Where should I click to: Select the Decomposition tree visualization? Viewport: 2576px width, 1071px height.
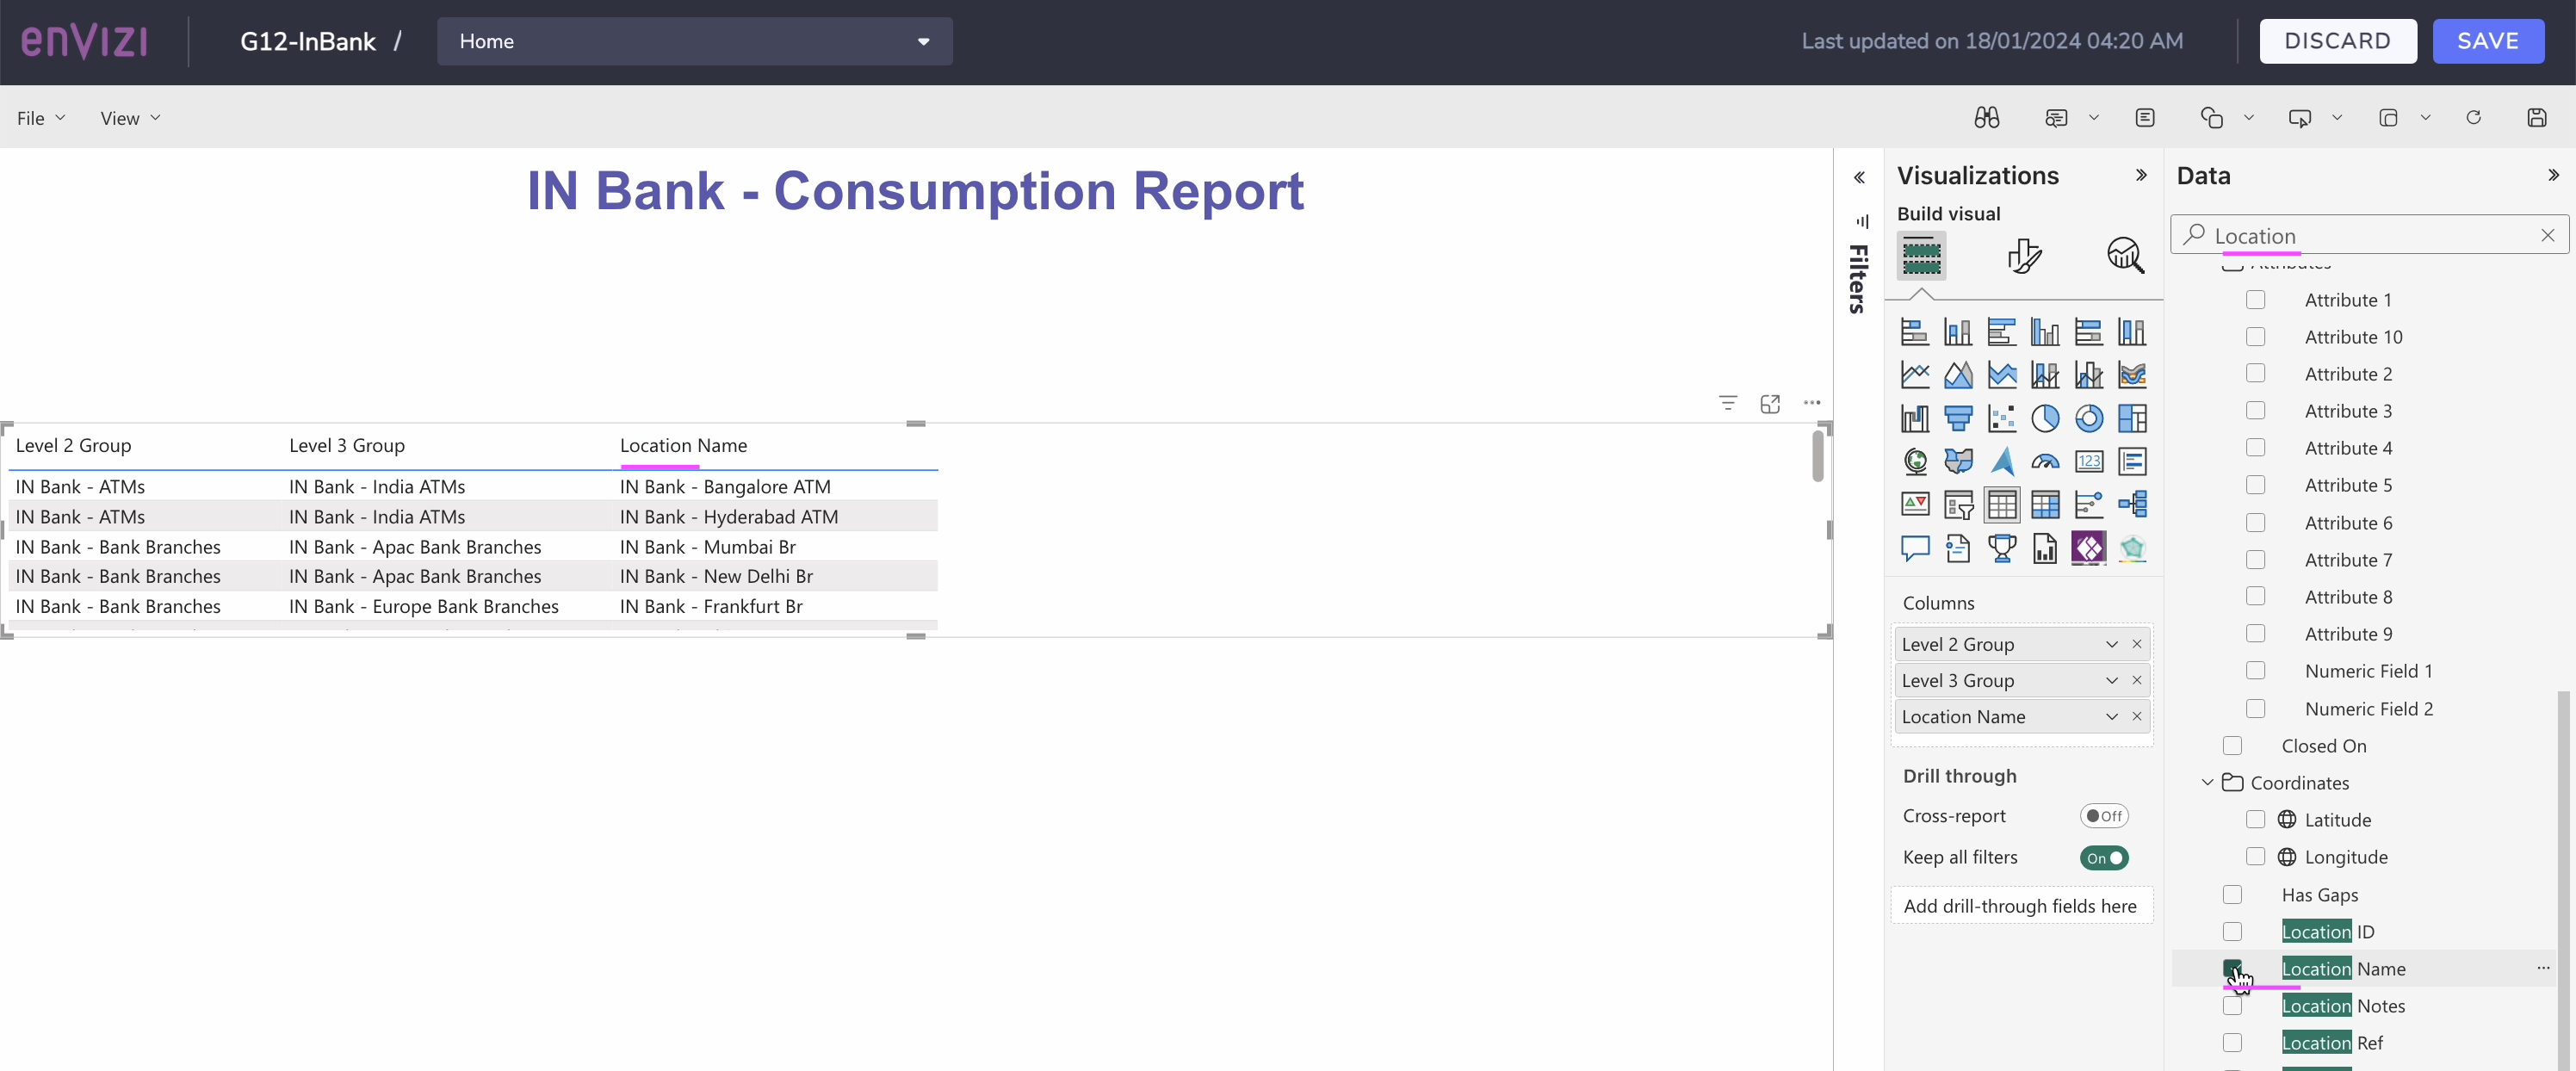tap(2133, 504)
